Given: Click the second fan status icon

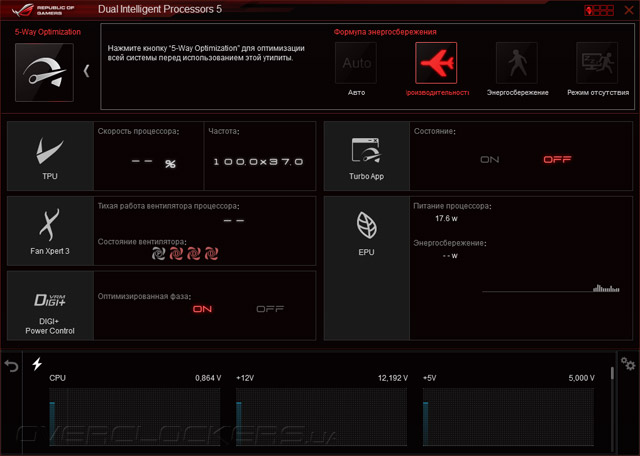Looking at the screenshot, I should pos(176,254).
